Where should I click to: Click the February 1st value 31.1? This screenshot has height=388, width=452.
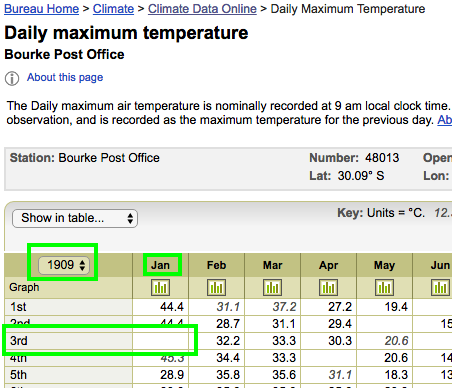tap(228, 307)
